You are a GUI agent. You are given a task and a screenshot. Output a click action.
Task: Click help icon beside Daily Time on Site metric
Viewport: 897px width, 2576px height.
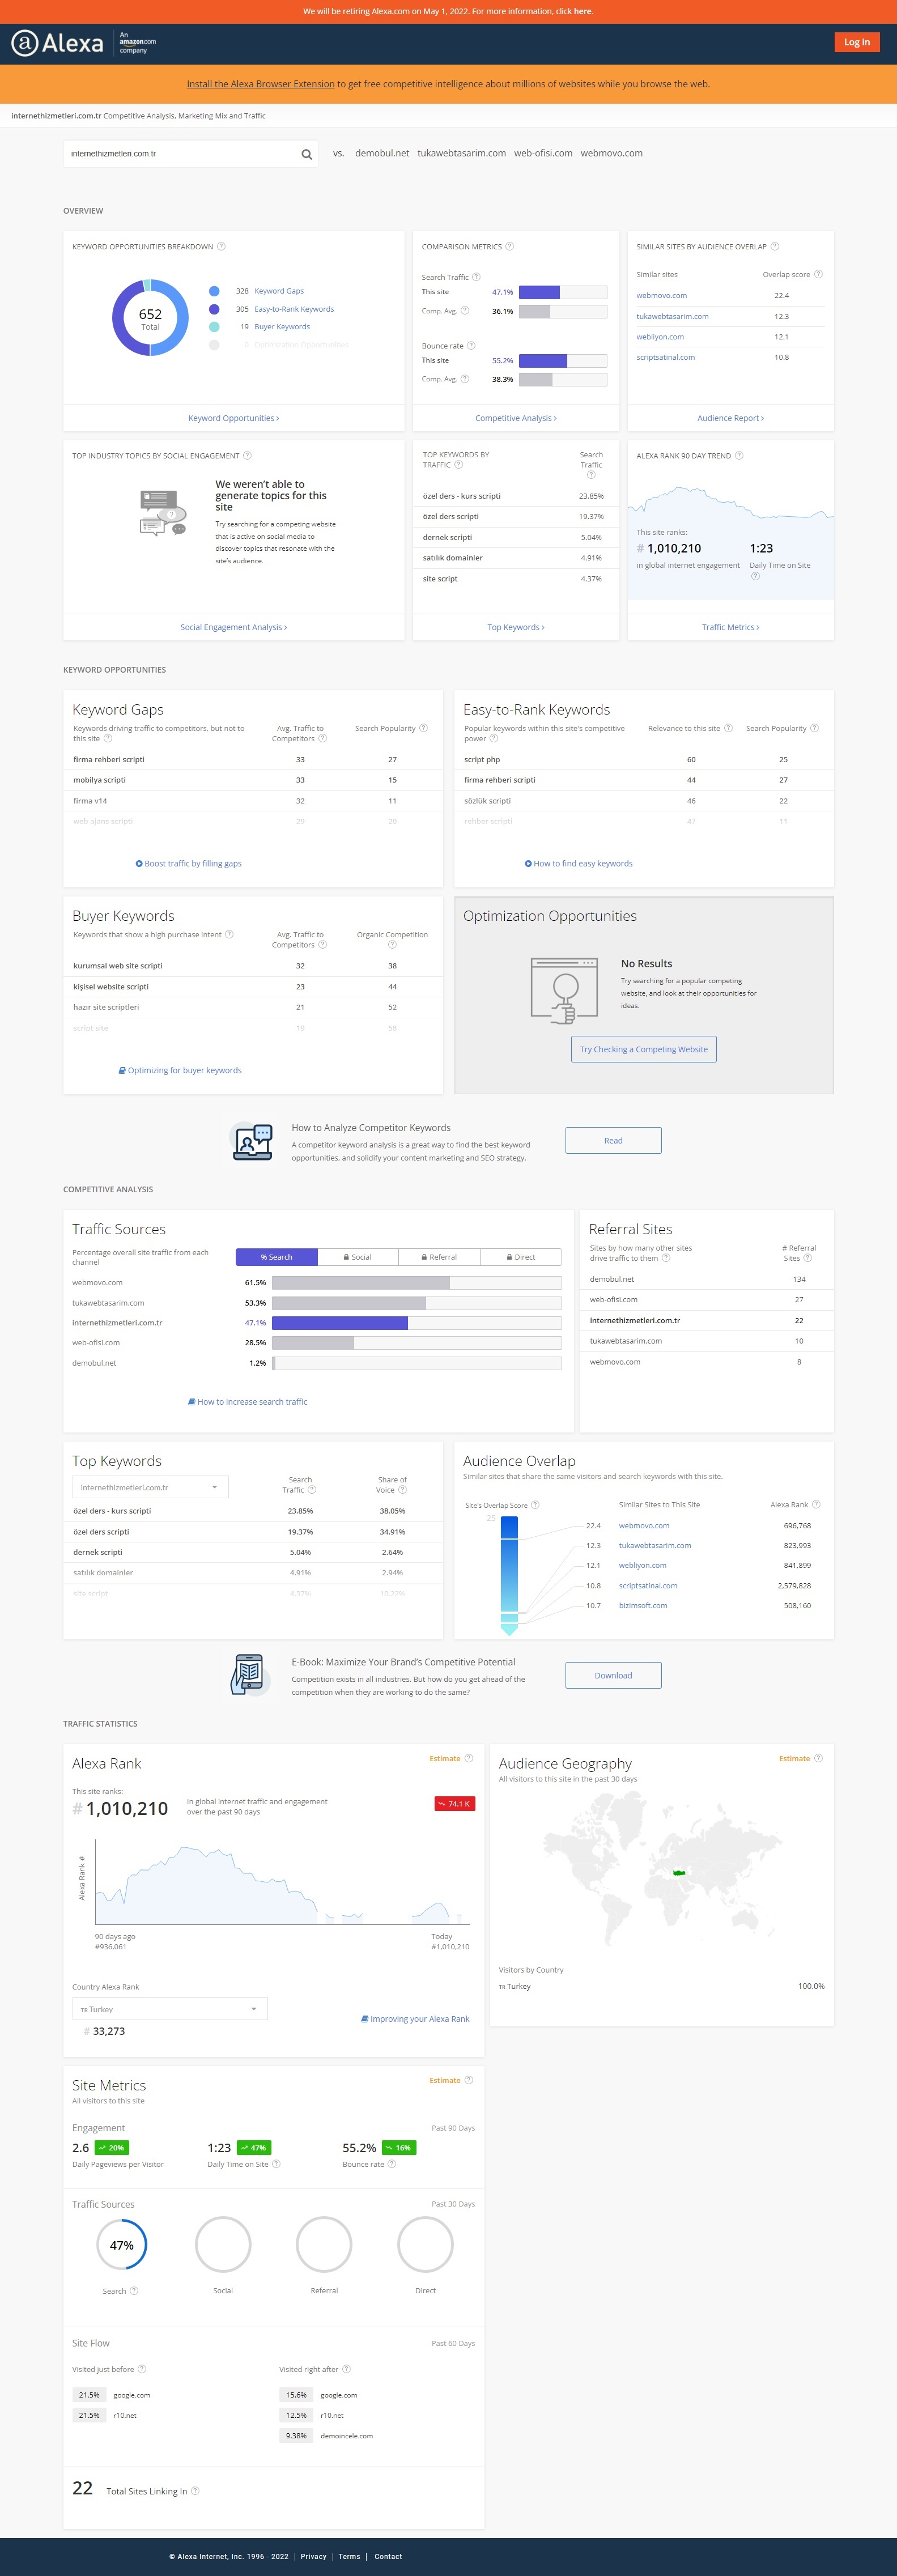click(276, 2164)
